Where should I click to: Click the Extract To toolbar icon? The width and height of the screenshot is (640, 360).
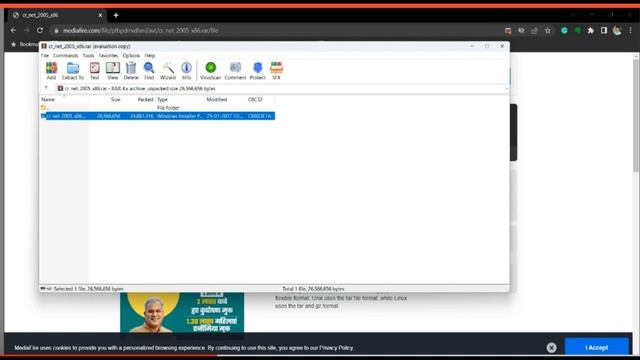[x=73, y=71]
